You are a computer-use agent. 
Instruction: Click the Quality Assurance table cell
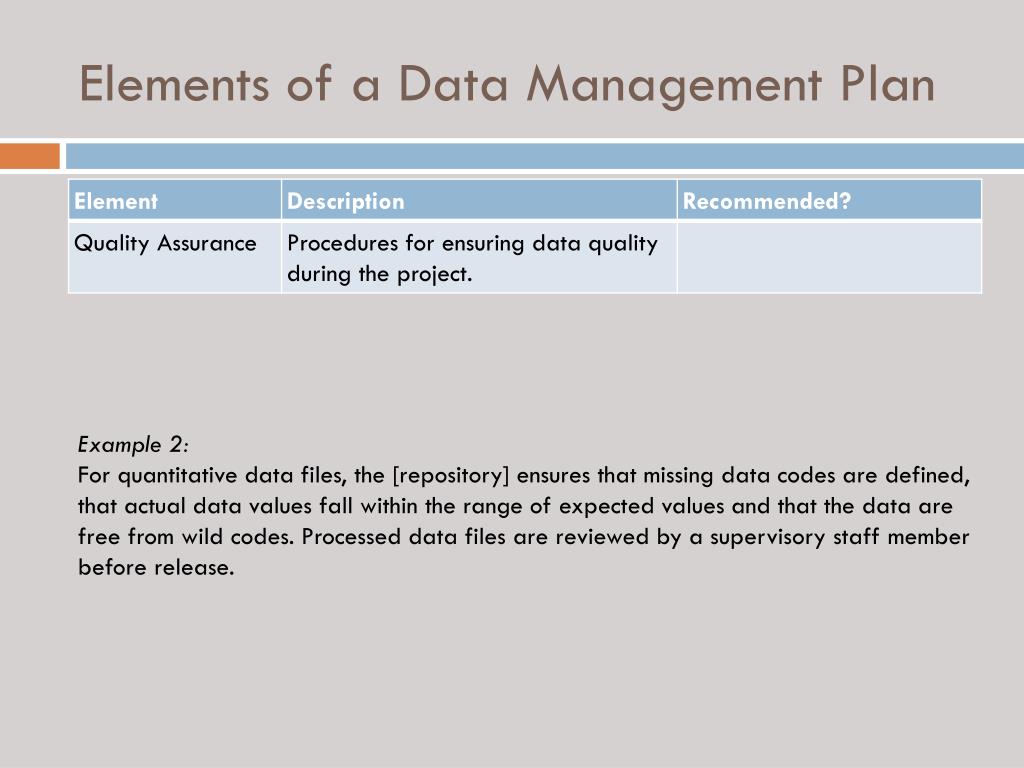click(175, 257)
